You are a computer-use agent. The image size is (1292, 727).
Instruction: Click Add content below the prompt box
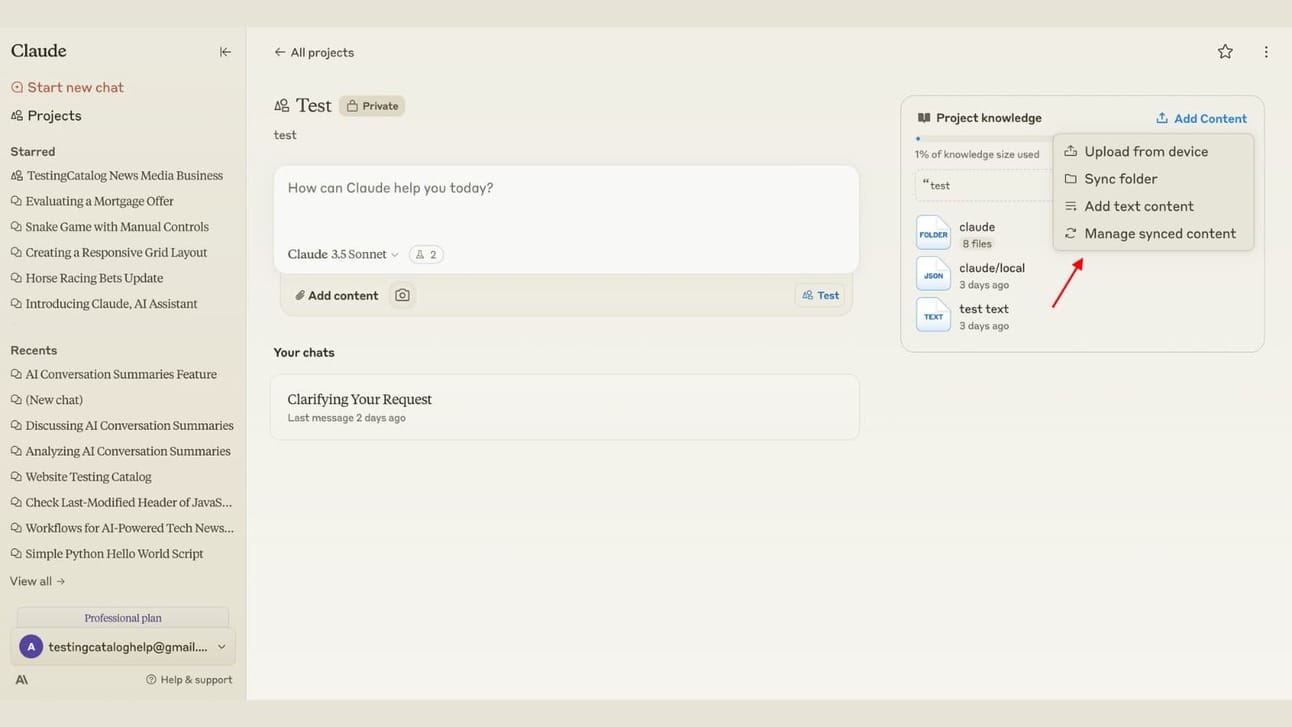(337, 295)
